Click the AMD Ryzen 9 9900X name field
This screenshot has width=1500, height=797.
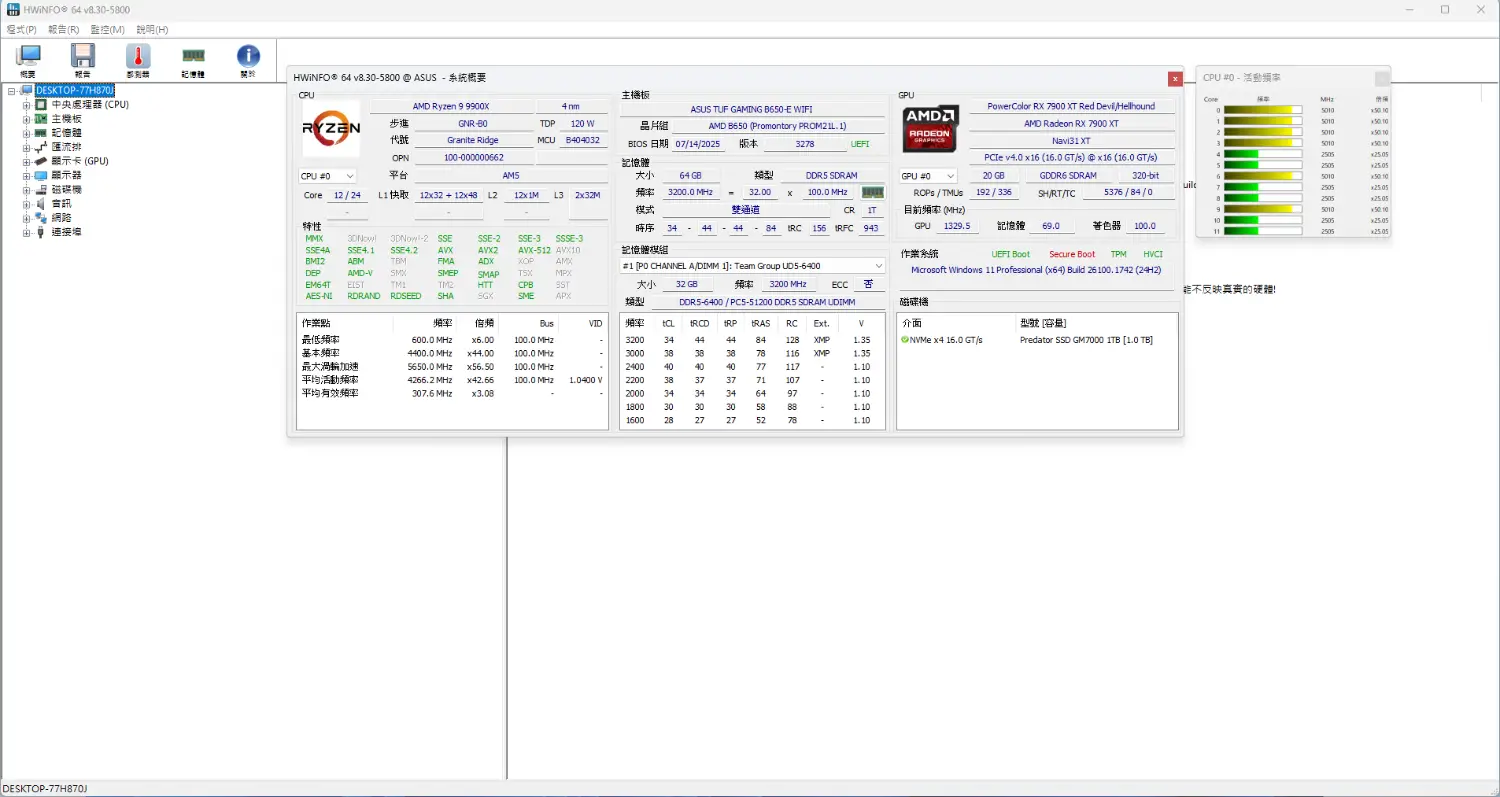451,107
